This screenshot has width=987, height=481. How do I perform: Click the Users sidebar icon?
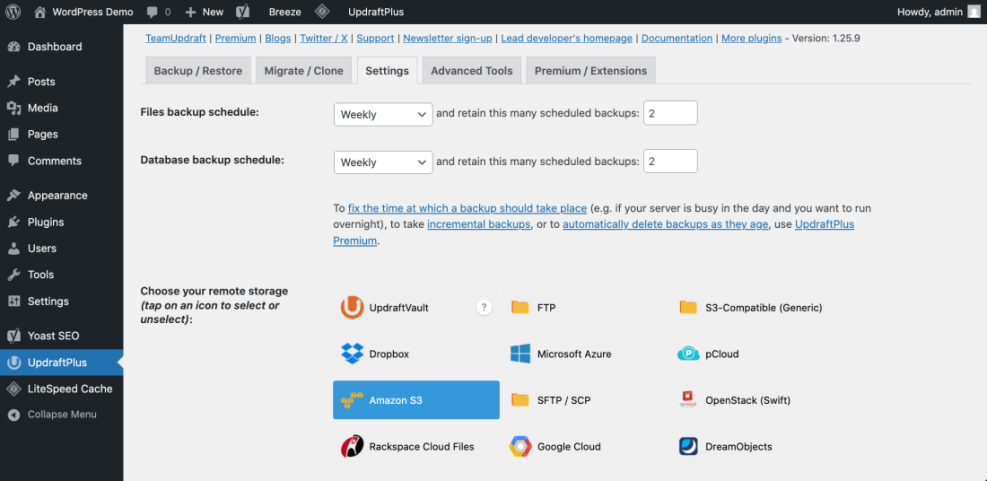(x=14, y=248)
